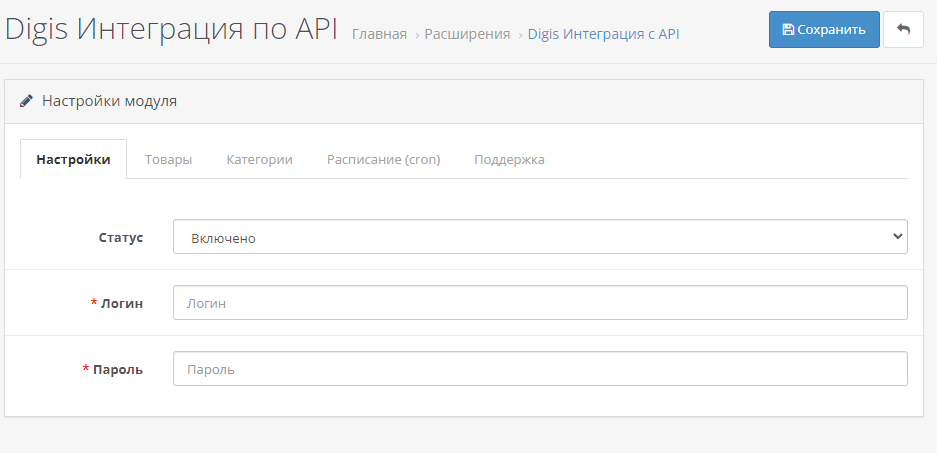Open the Главная breadcrumb link
The image size is (937, 453).
[x=379, y=34]
